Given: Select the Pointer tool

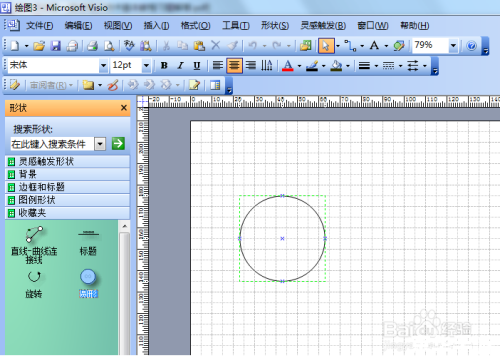Looking at the screenshot, I should 326,46.
